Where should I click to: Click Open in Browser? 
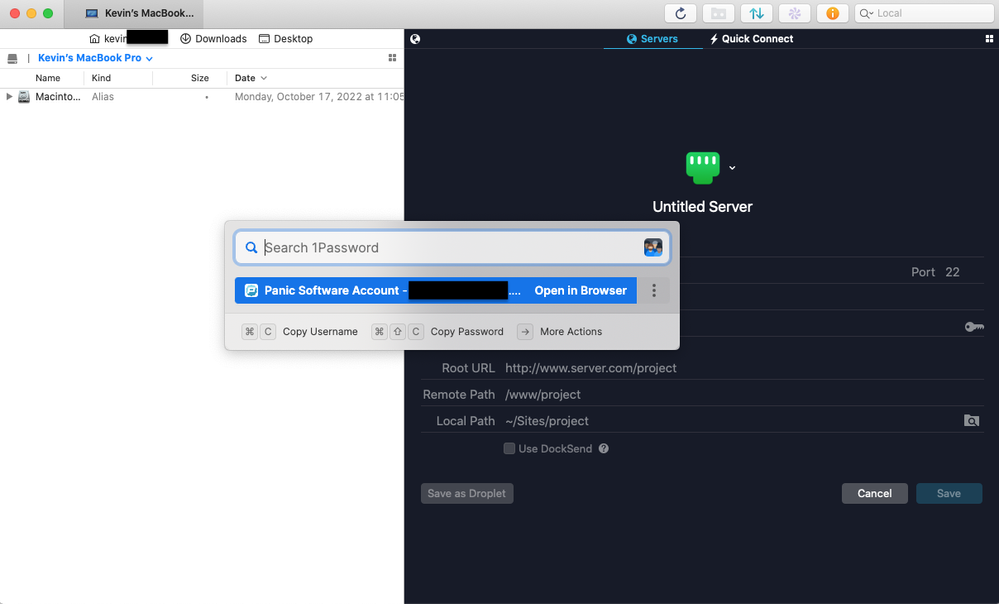(x=580, y=291)
